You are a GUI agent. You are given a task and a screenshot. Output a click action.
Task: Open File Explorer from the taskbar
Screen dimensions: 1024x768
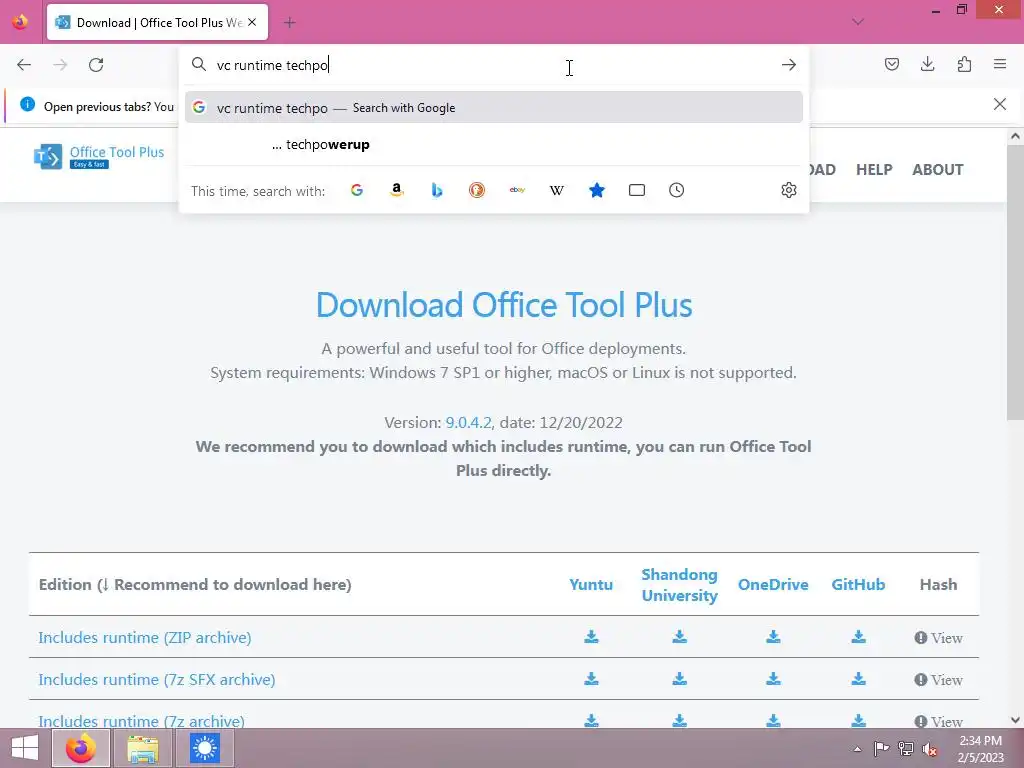[142, 748]
